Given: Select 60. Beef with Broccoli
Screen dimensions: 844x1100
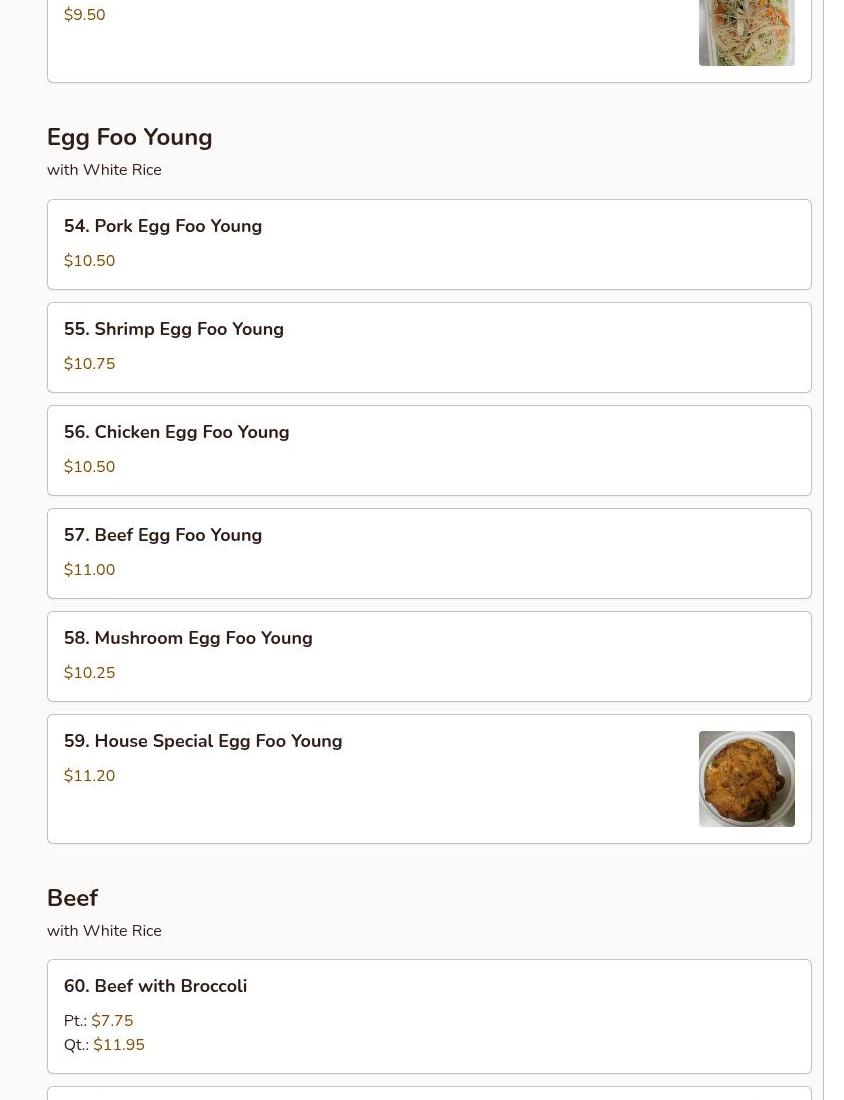Looking at the screenshot, I should (155, 987).
